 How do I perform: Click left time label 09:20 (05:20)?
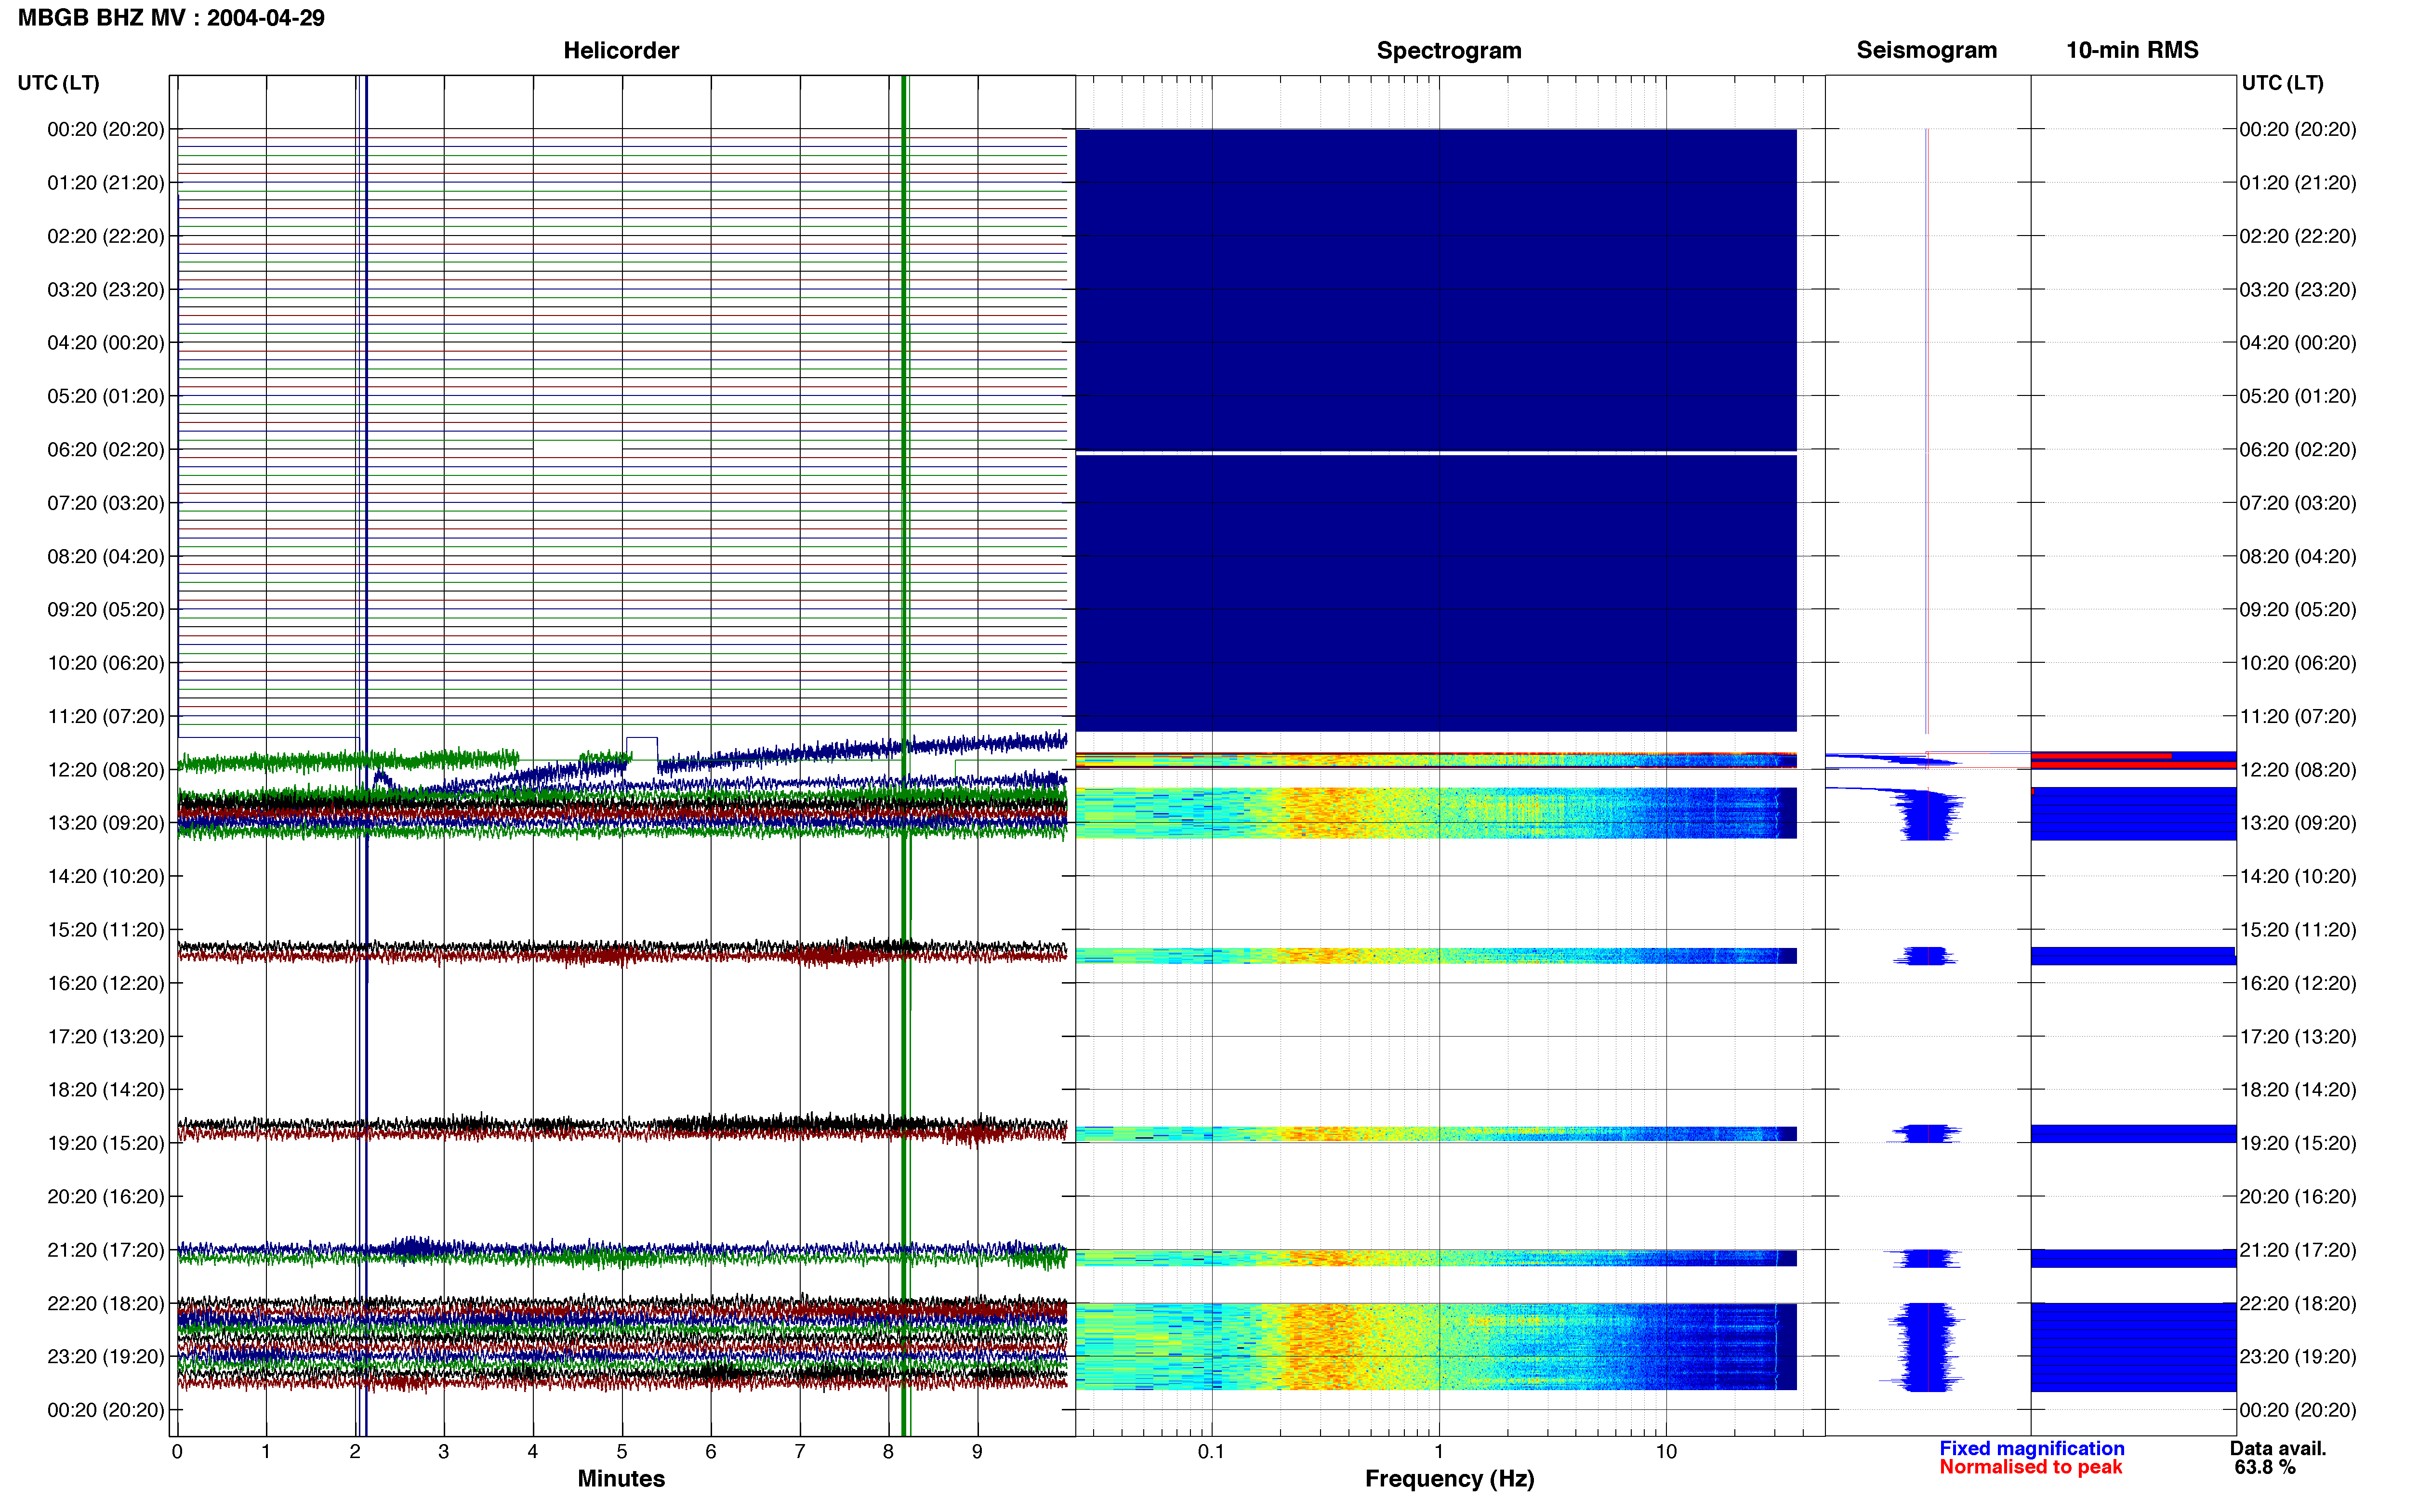[x=106, y=609]
